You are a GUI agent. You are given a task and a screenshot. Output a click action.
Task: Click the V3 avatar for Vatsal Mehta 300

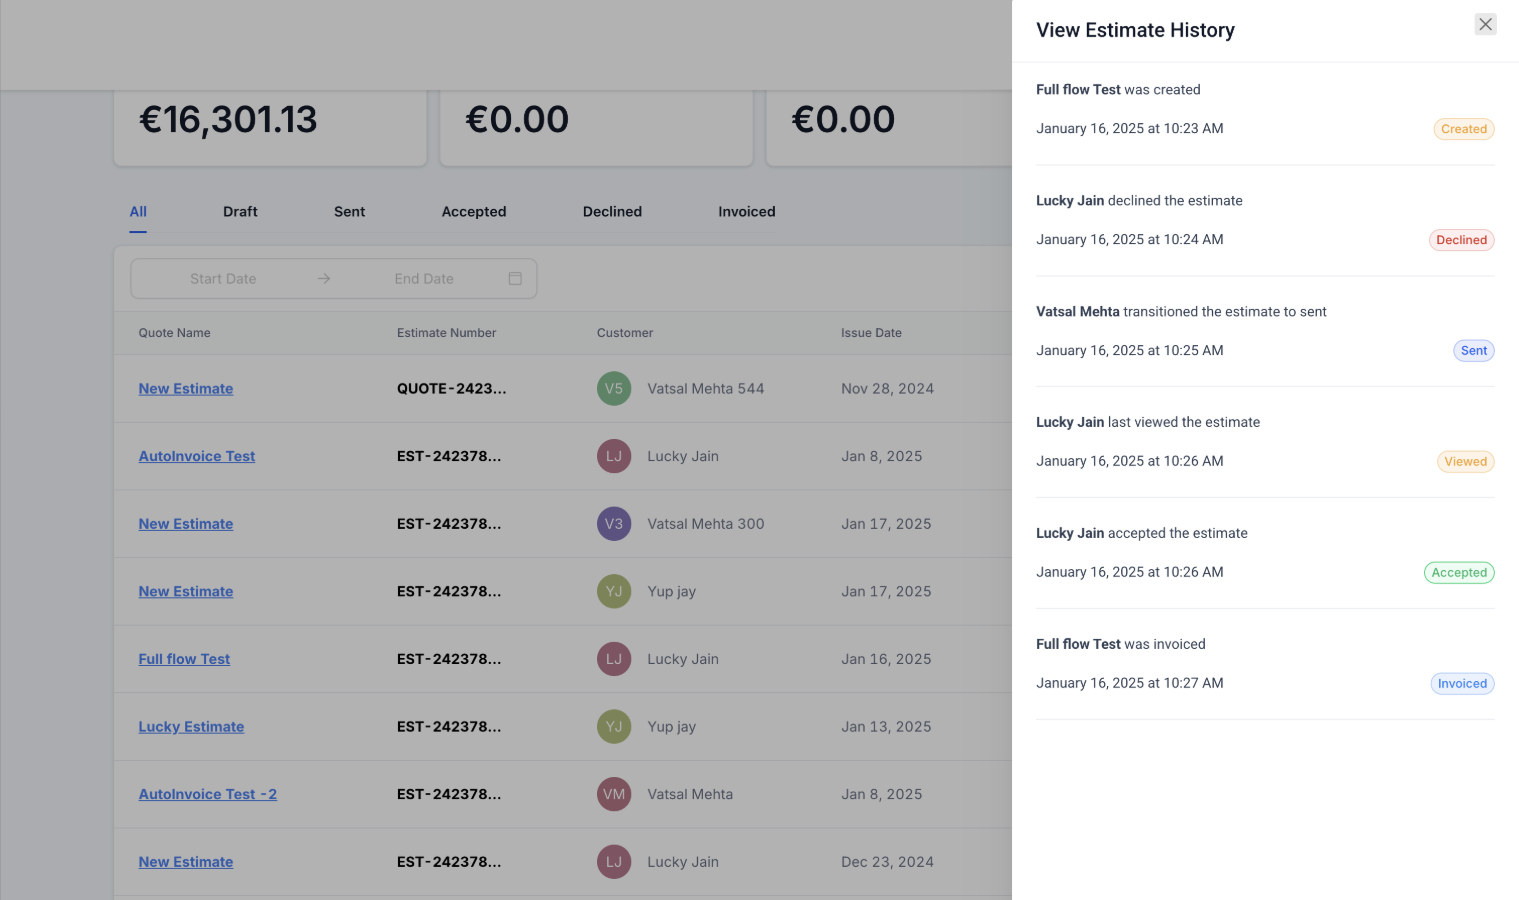tap(613, 524)
